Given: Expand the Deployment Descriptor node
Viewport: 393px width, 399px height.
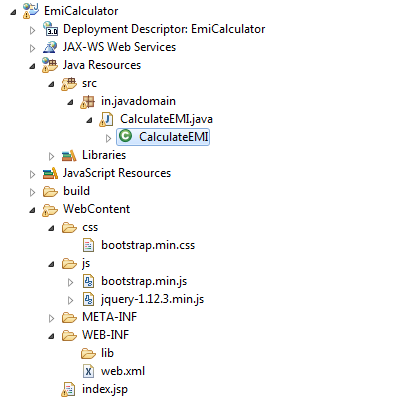Looking at the screenshot, I should (32, 30).
